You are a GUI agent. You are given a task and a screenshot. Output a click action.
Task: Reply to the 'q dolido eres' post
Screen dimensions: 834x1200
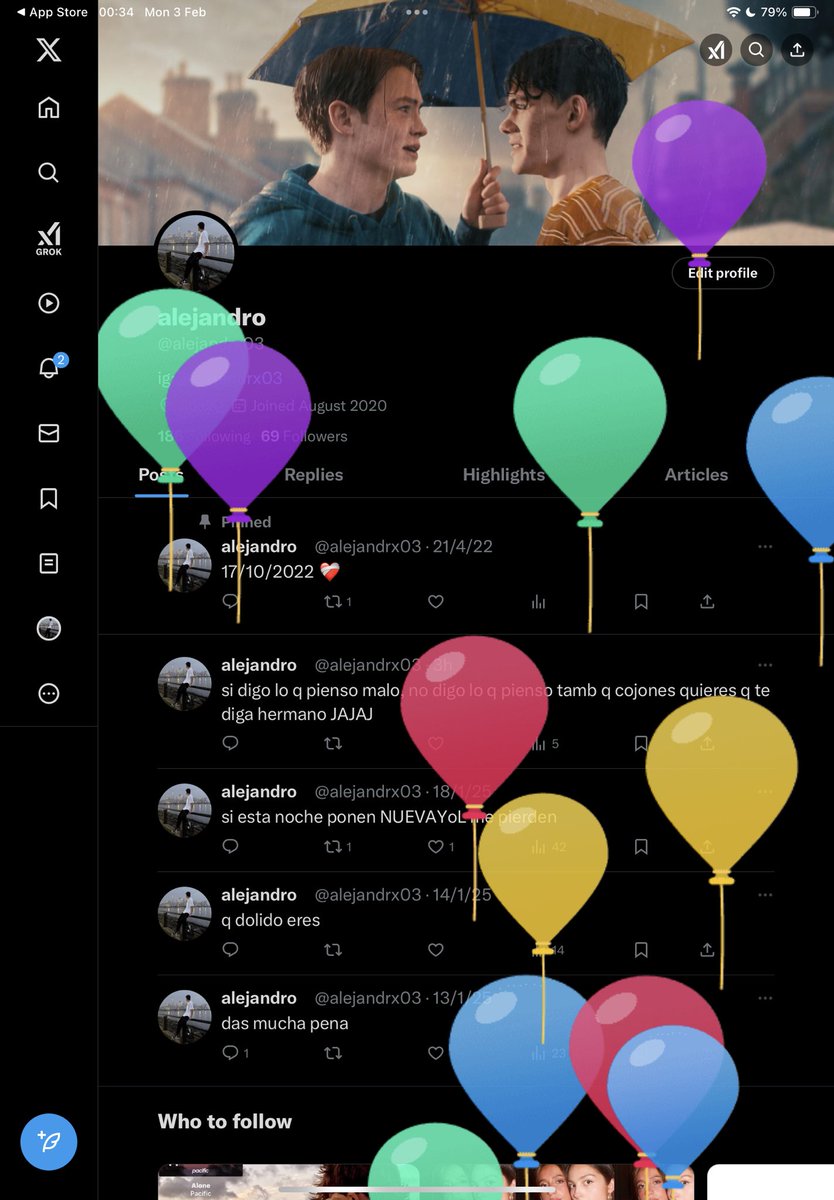(x=230, y=949)
